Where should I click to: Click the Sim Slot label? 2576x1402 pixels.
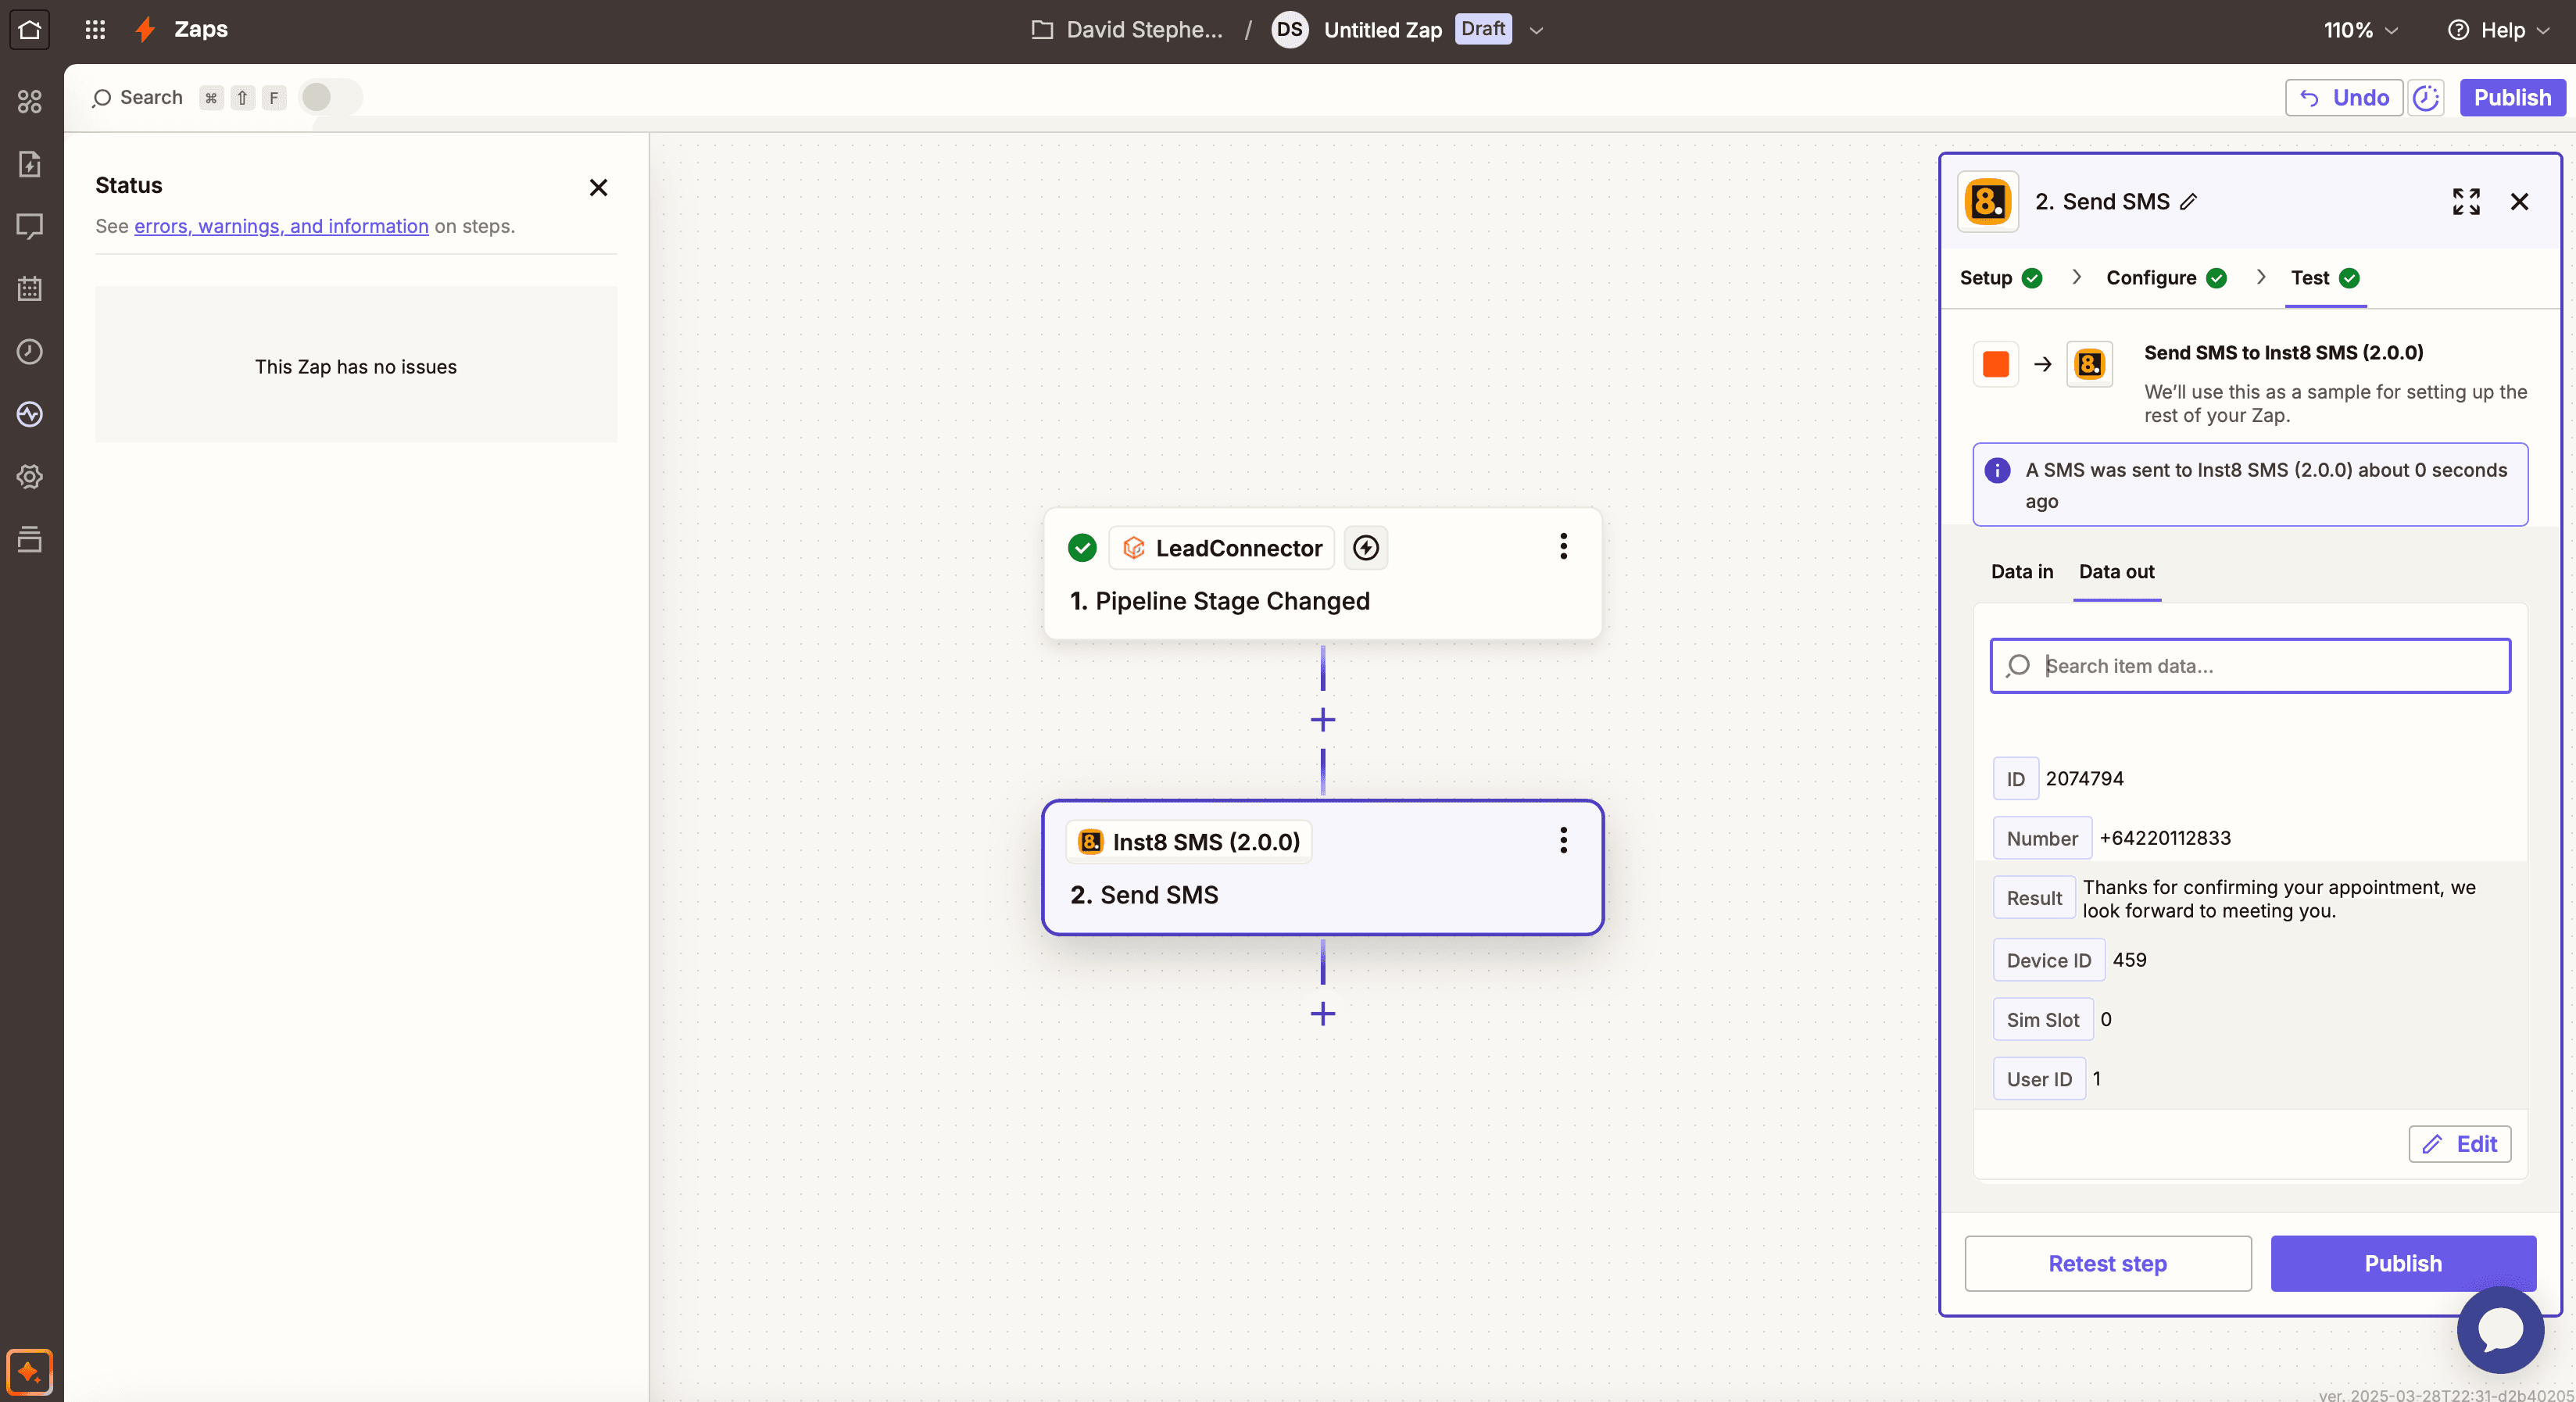[2043, 1019]
